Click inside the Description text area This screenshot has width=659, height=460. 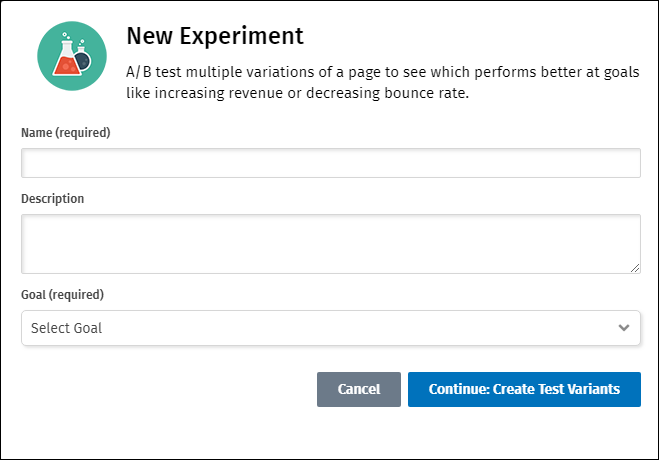(330, 243)
